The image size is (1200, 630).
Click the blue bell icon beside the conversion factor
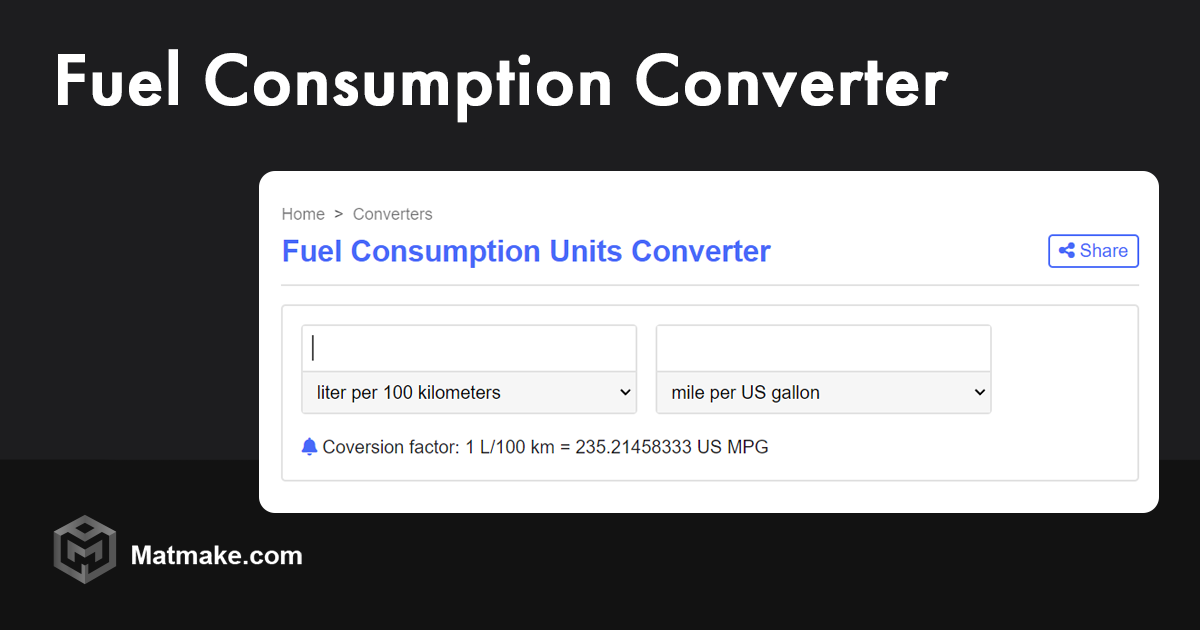pos(309,447)
